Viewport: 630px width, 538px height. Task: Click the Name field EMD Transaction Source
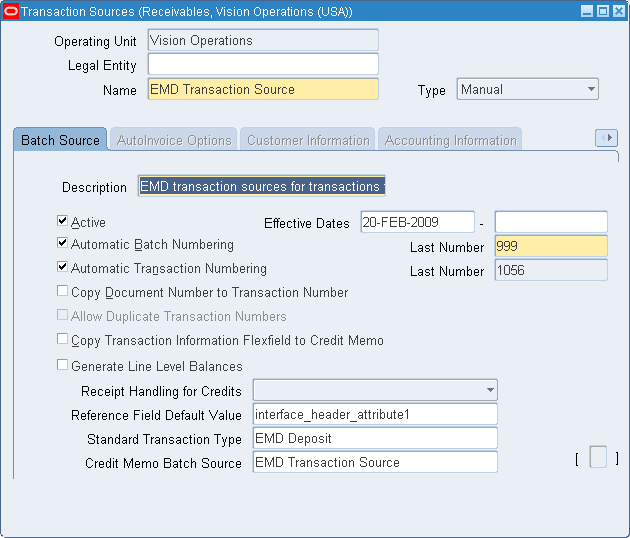point(263,89)
